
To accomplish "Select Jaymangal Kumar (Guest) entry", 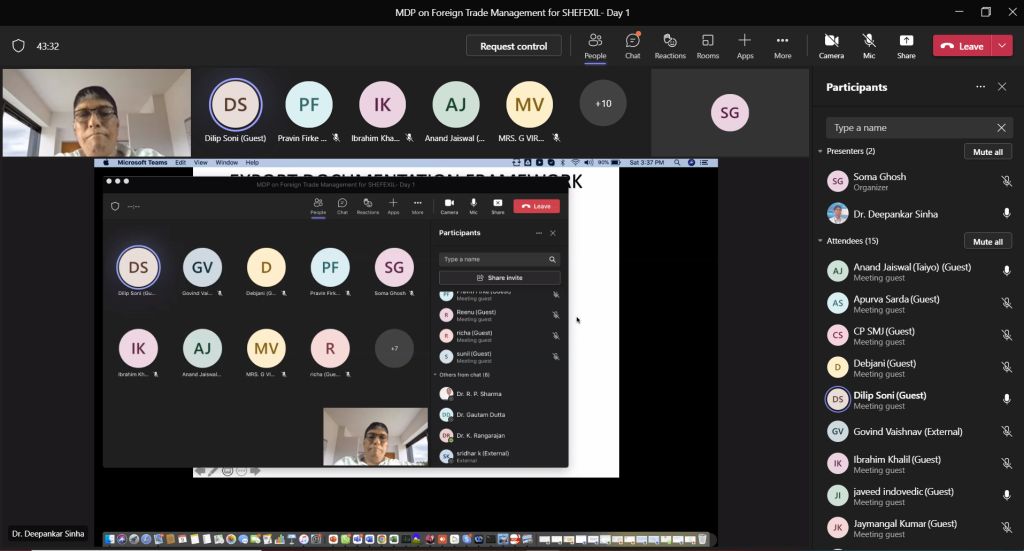I will tap(918, 527).
